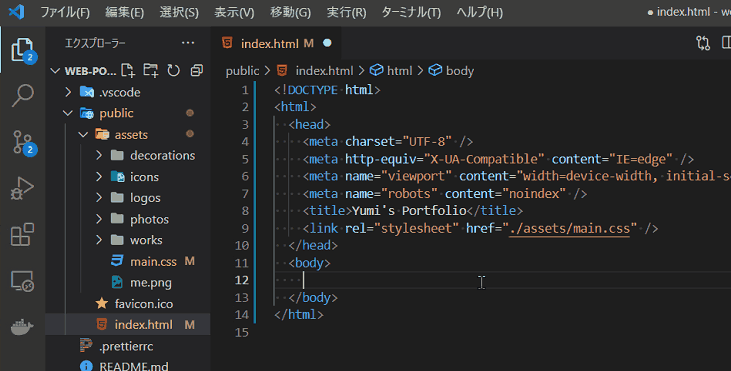Open me.png in the file tree
This screenshot has width=731, height=371.
pyautogui.click(x=150, y=282)
